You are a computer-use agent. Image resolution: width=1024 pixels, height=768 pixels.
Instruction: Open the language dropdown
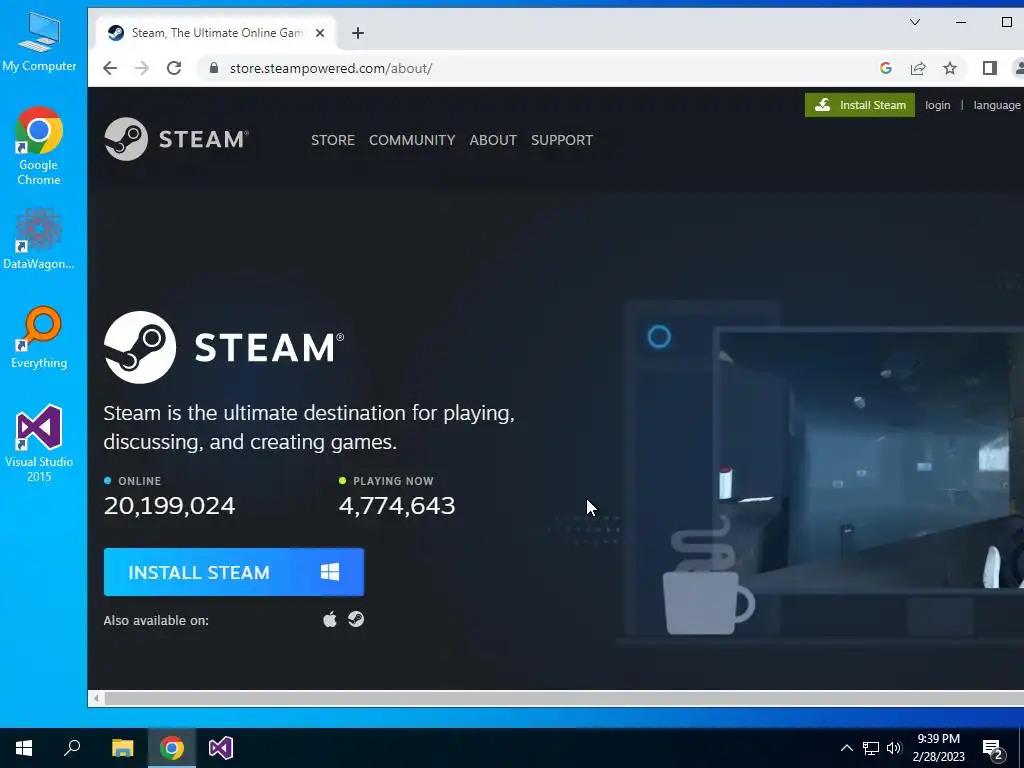tap(997, 105)
